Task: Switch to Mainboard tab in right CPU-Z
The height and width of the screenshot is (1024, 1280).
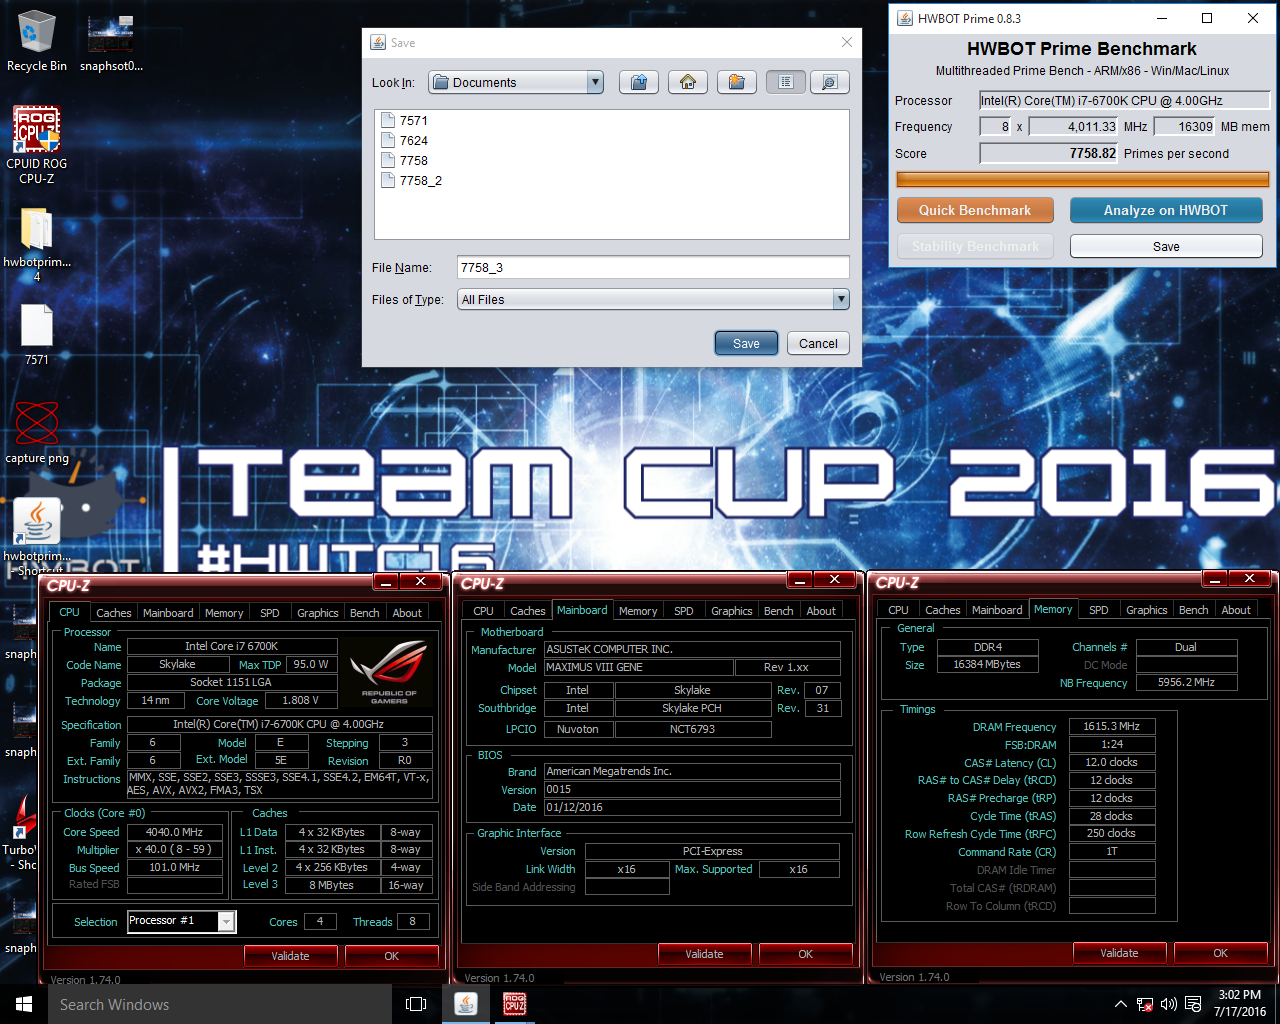Action: click(x=997, y=610)
